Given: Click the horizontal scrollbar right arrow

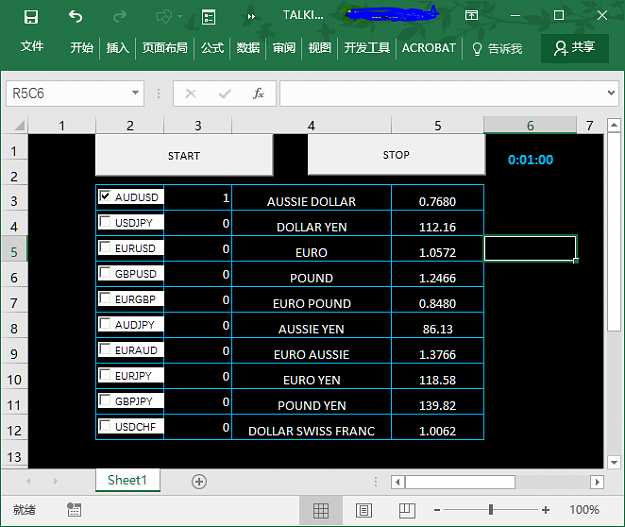Looking at the screenshot, I should tap(597, 482).
